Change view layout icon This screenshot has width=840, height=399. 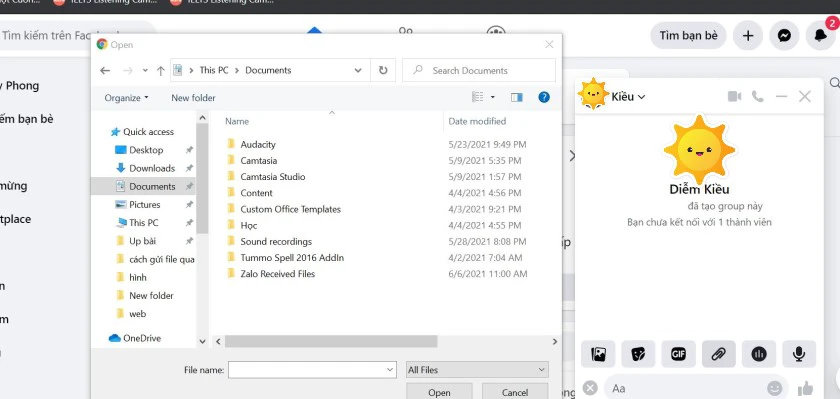(477, 97)
